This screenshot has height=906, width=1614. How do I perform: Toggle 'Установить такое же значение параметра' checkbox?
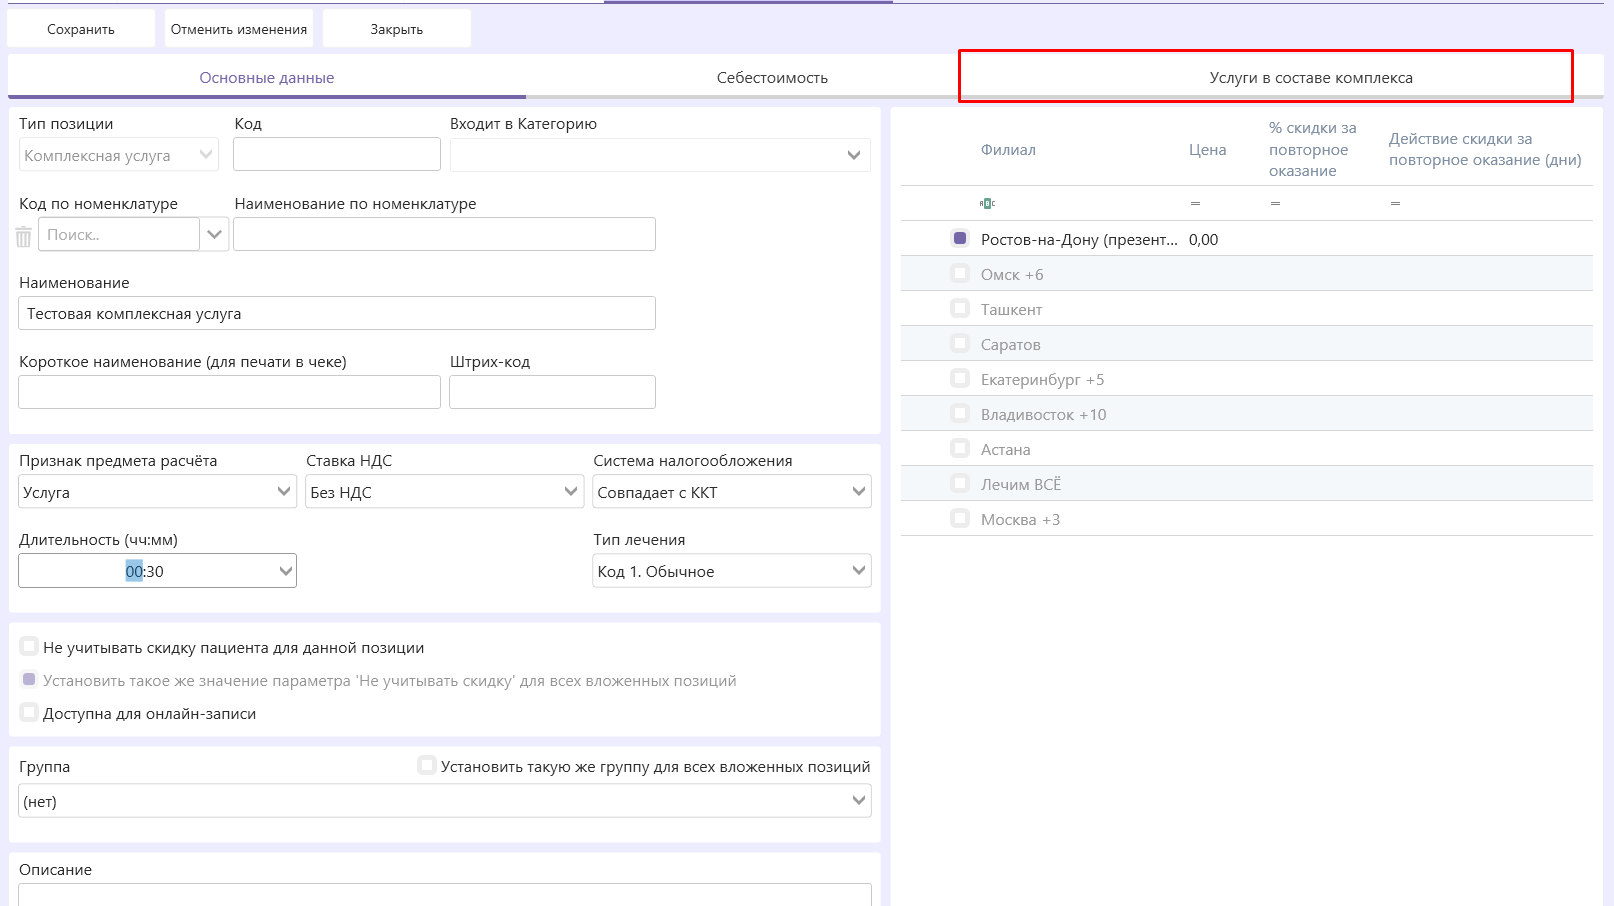29,679
